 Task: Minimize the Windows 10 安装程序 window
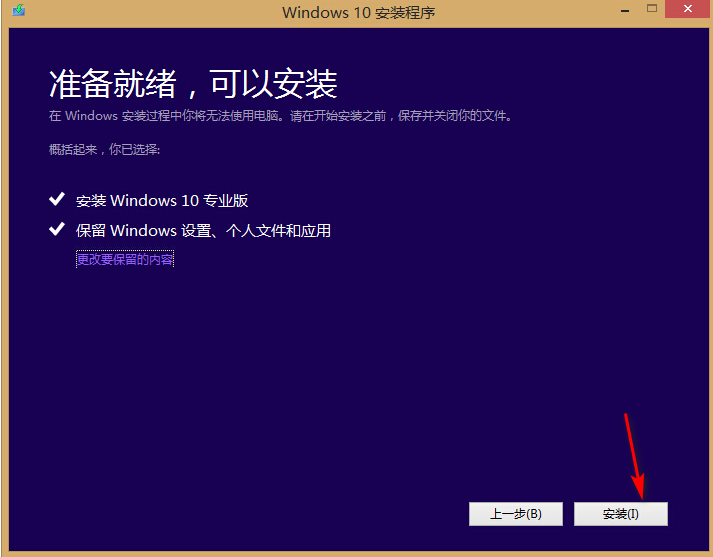[x=625, y=10]
